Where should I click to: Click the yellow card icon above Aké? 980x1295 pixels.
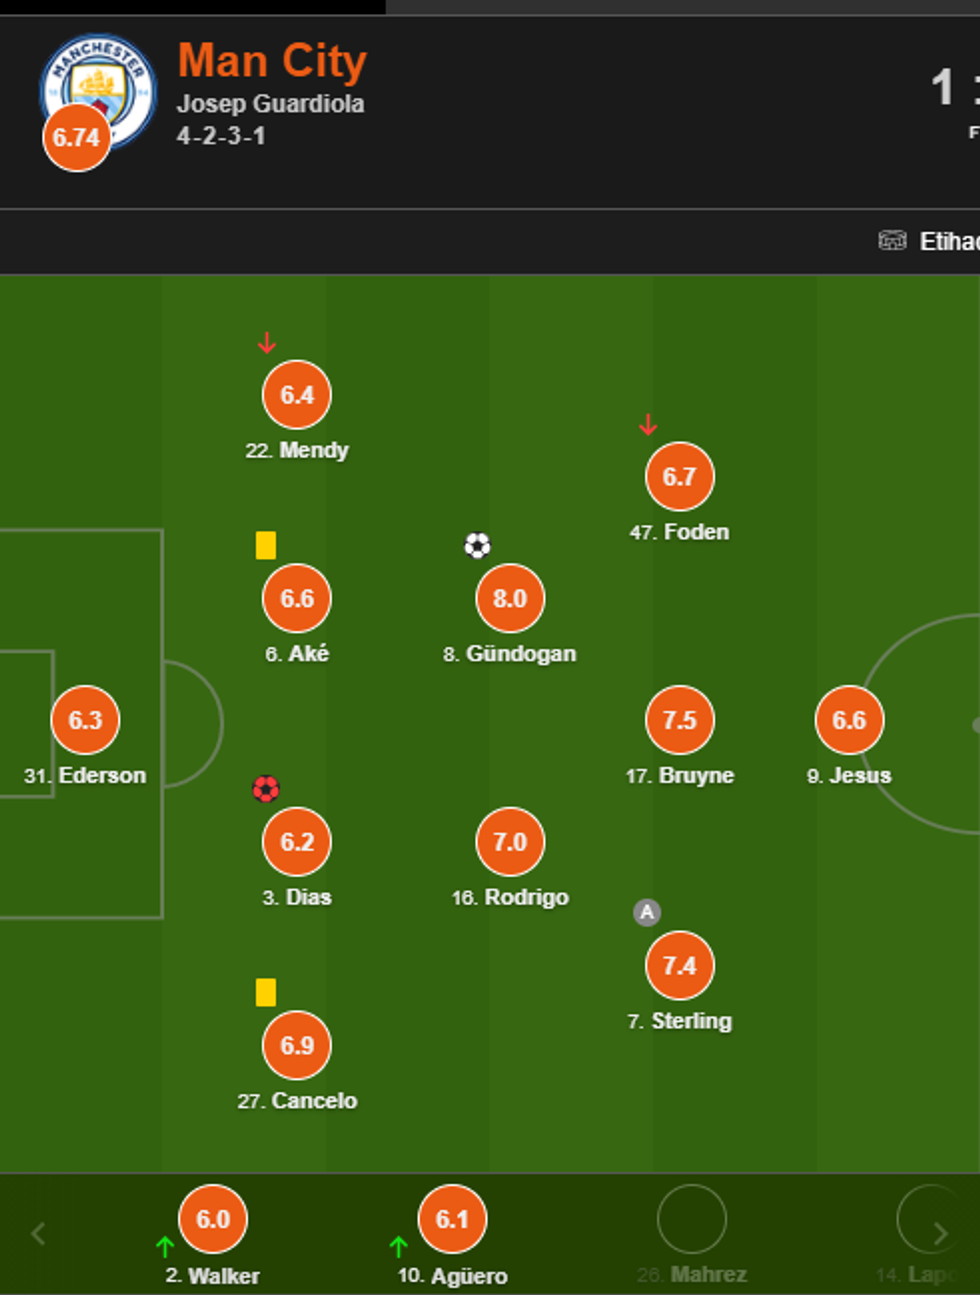pyautogui.click(x=266, y=545)
